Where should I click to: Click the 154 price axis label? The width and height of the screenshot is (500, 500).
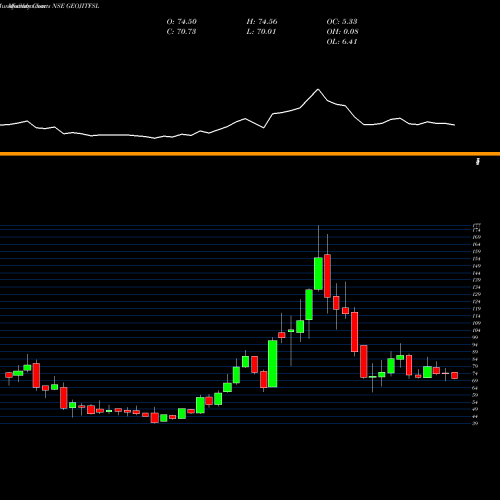pos(476,259)
